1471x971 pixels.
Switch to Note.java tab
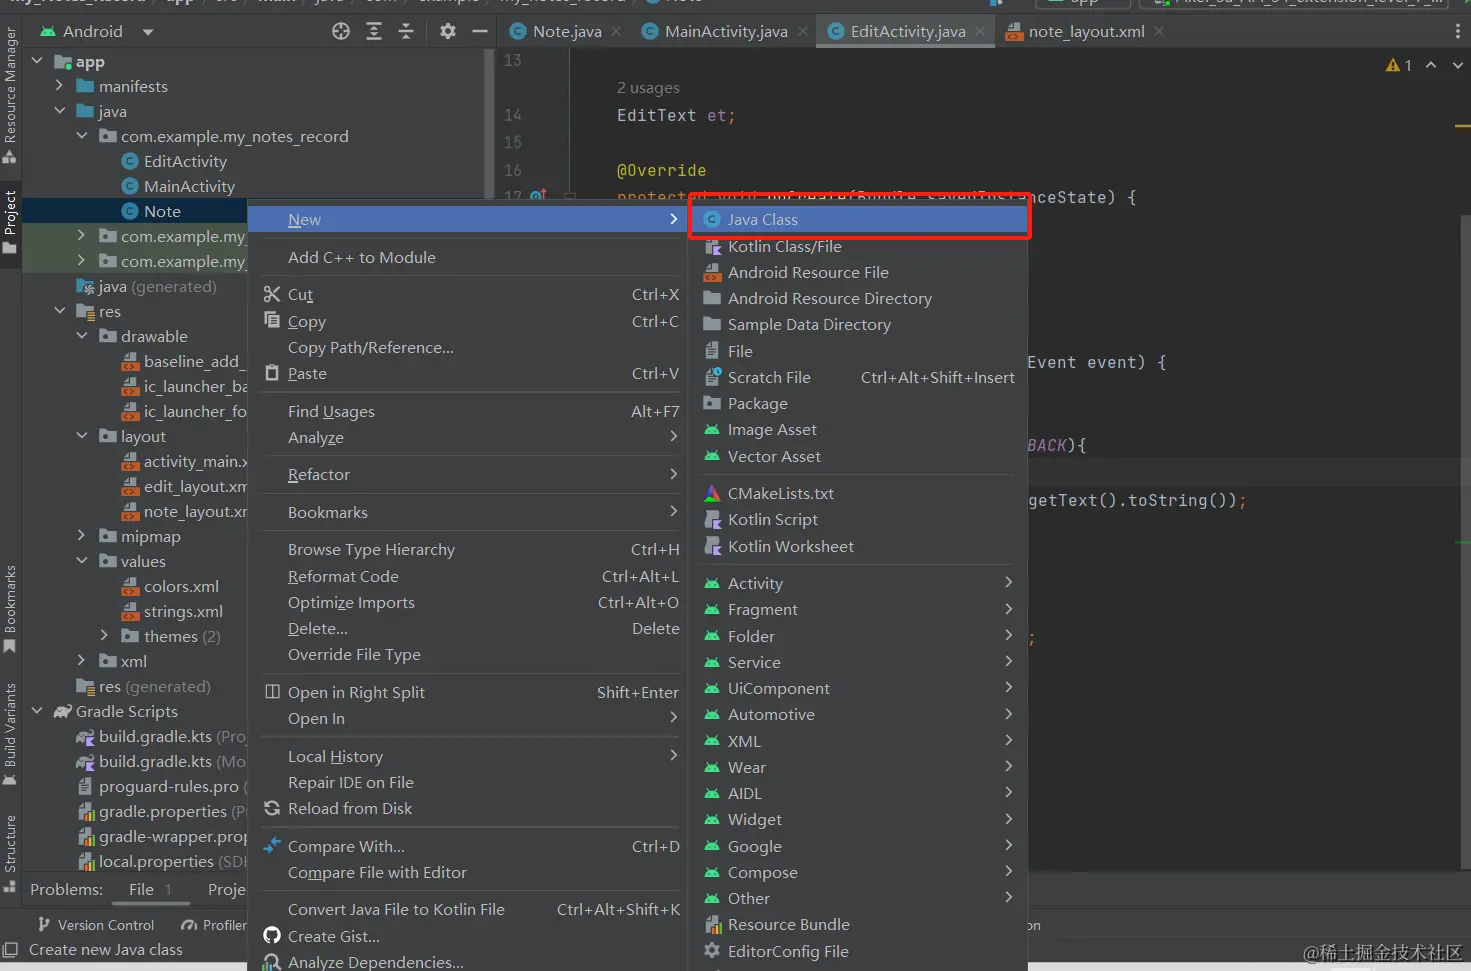click(567, 32)
